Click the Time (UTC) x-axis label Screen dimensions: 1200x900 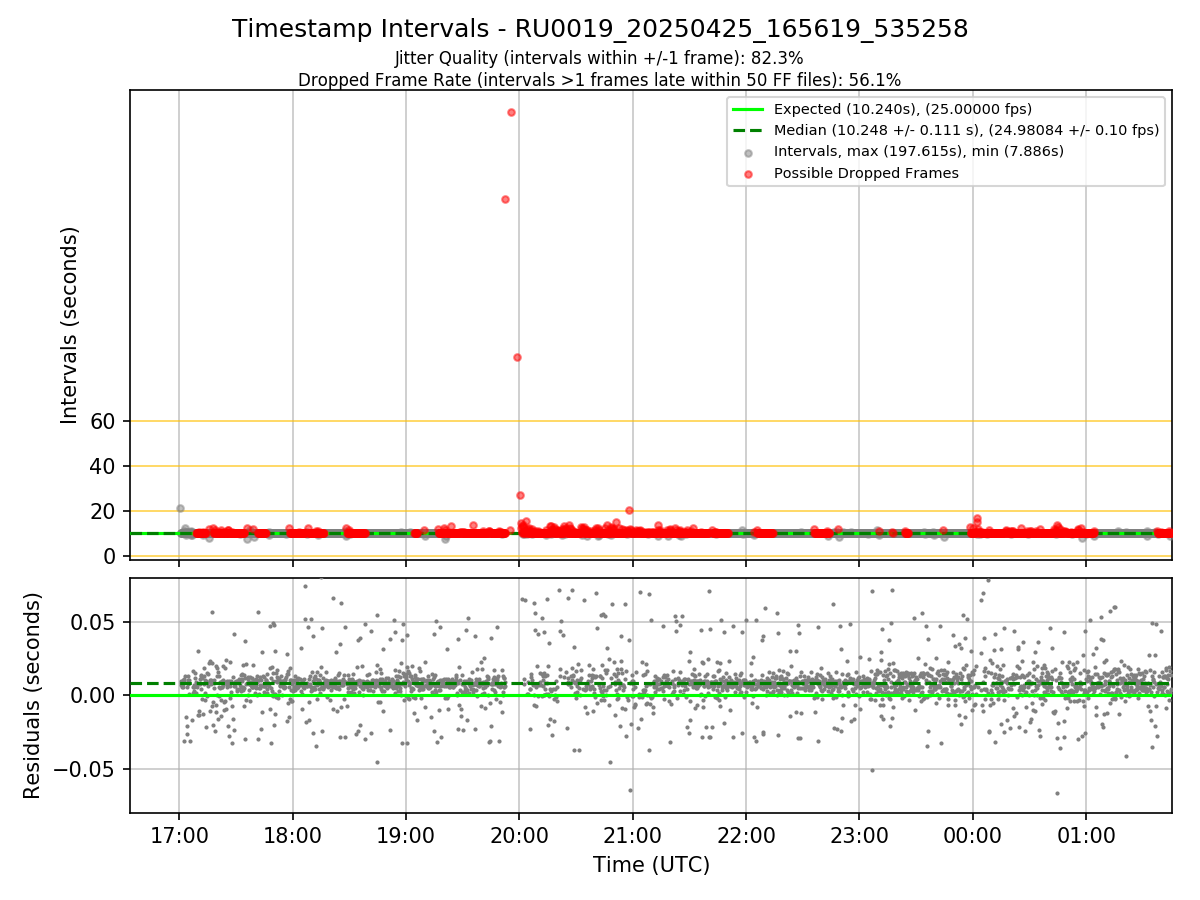coord(651,865)
